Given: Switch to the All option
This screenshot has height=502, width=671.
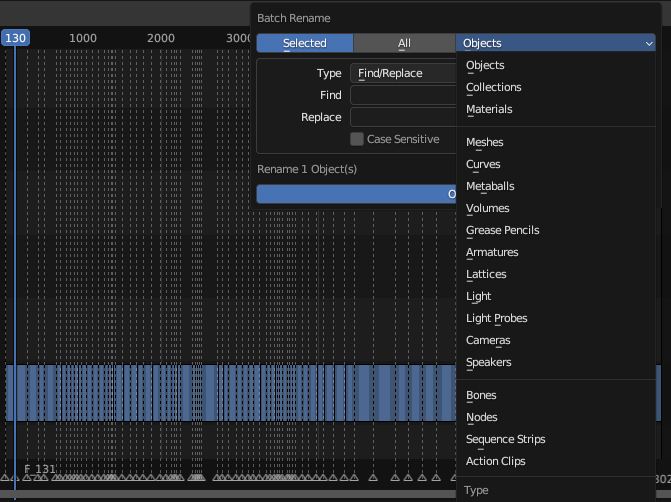Looking at the screenshot, I should point(404,43).
